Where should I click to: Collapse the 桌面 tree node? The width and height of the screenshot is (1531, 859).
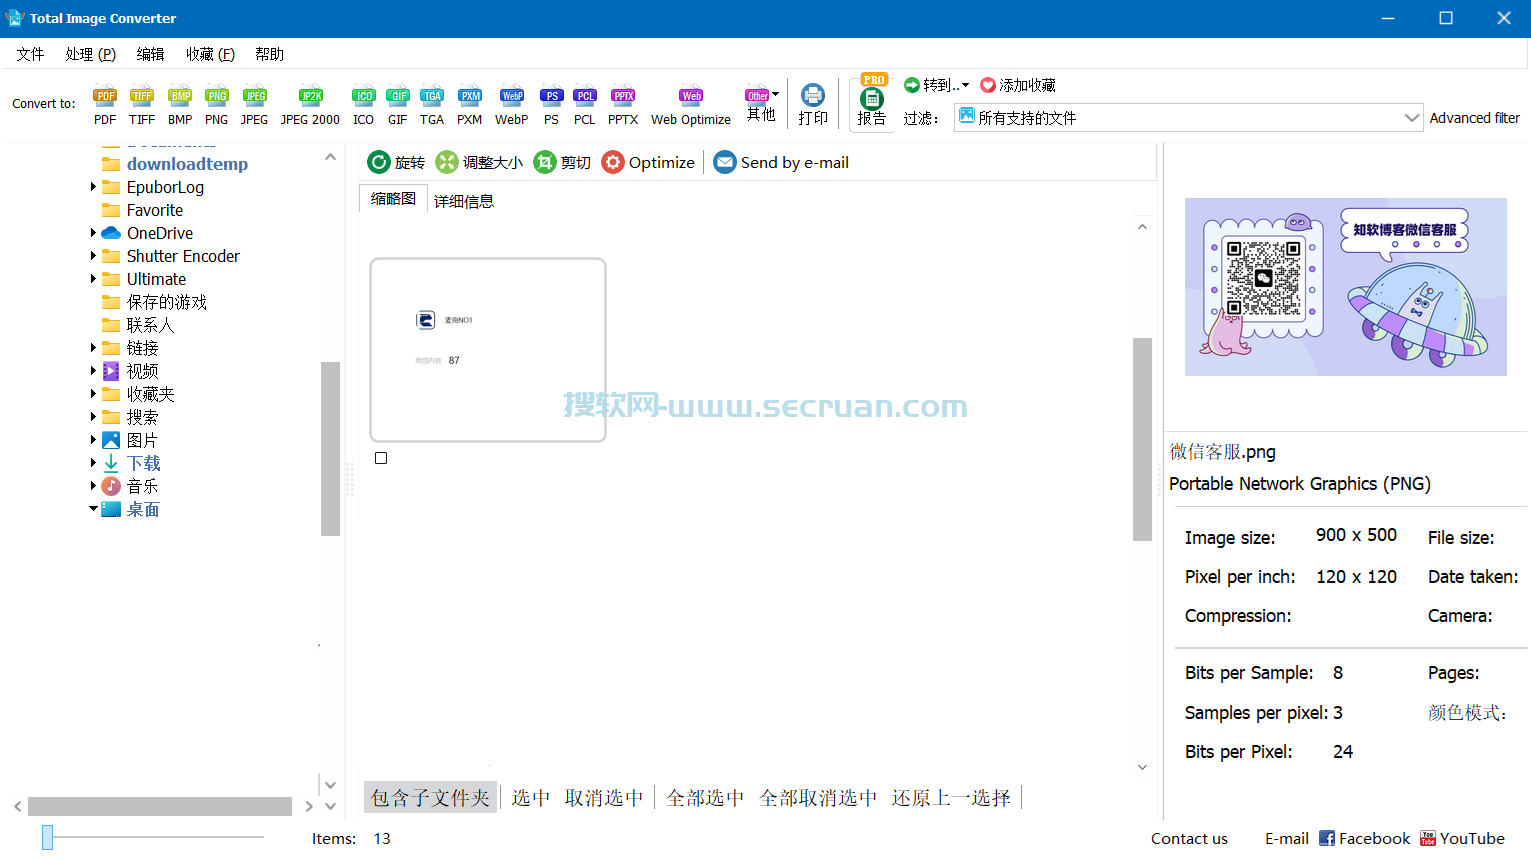pyautogui.click(x=93, y=509)
